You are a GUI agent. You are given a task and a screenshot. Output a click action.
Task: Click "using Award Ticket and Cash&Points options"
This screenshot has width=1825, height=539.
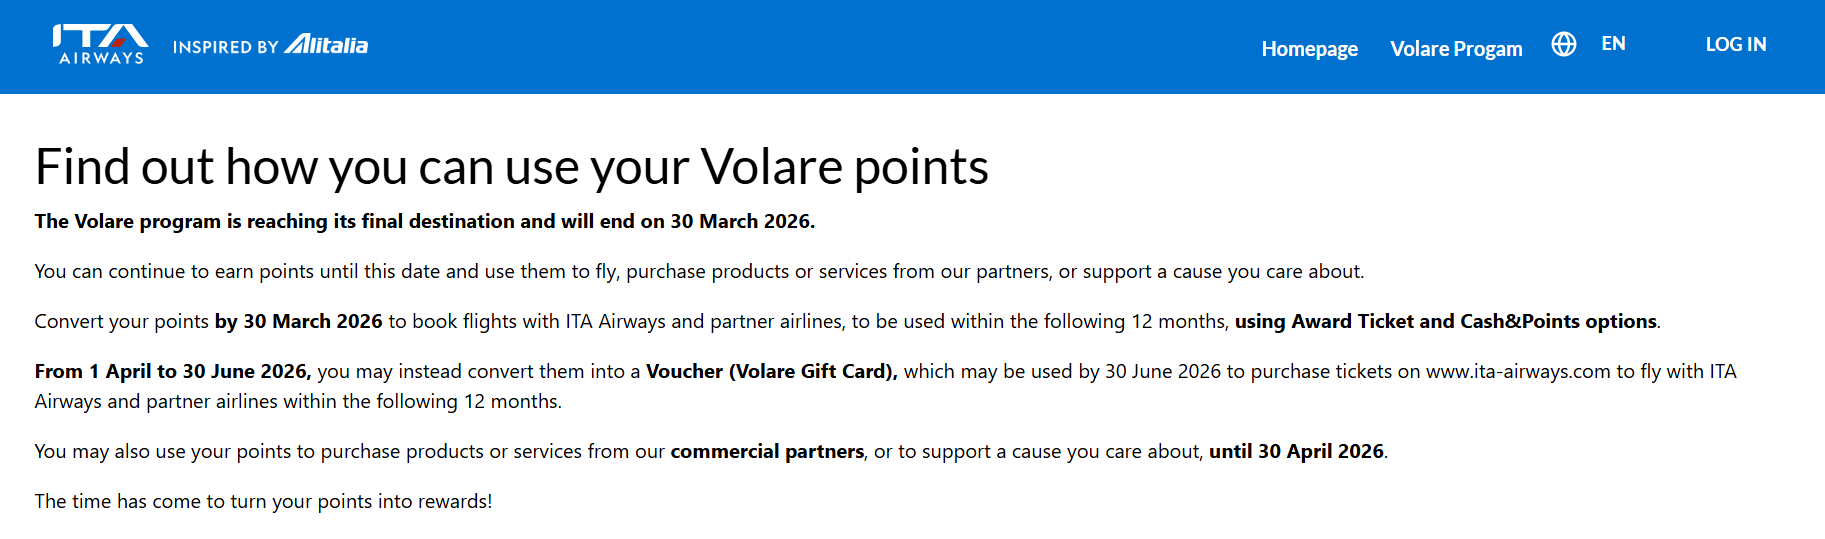point(1445,321)
